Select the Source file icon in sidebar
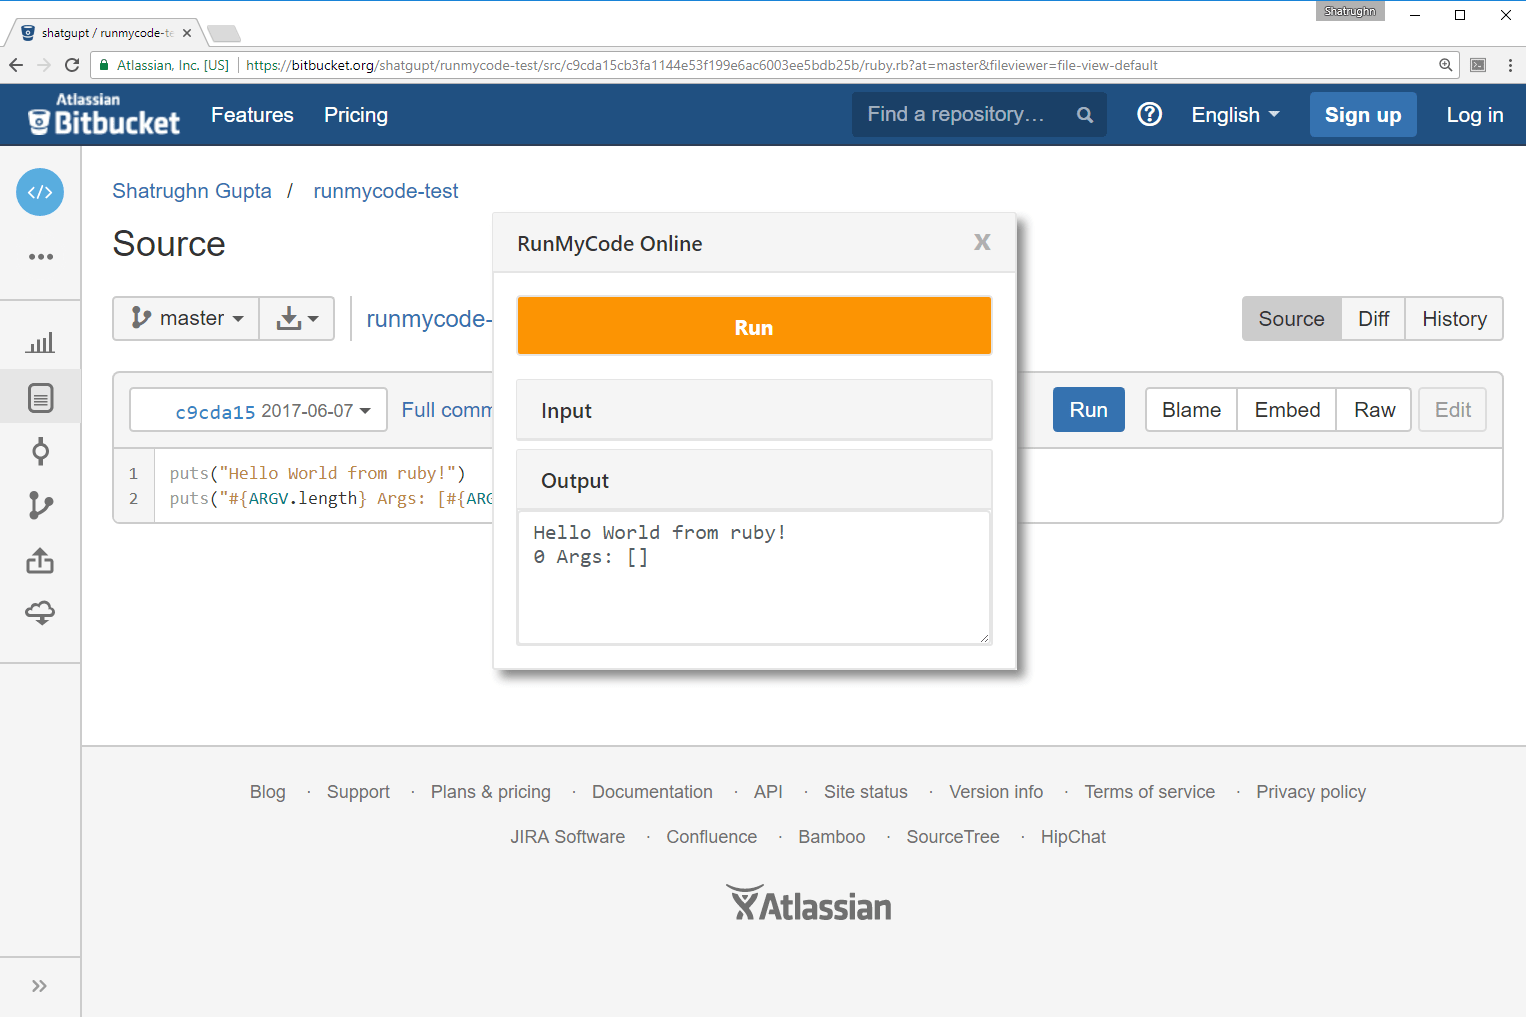This screenshot has height=1017, width=1526. click(x=40, y=398)
